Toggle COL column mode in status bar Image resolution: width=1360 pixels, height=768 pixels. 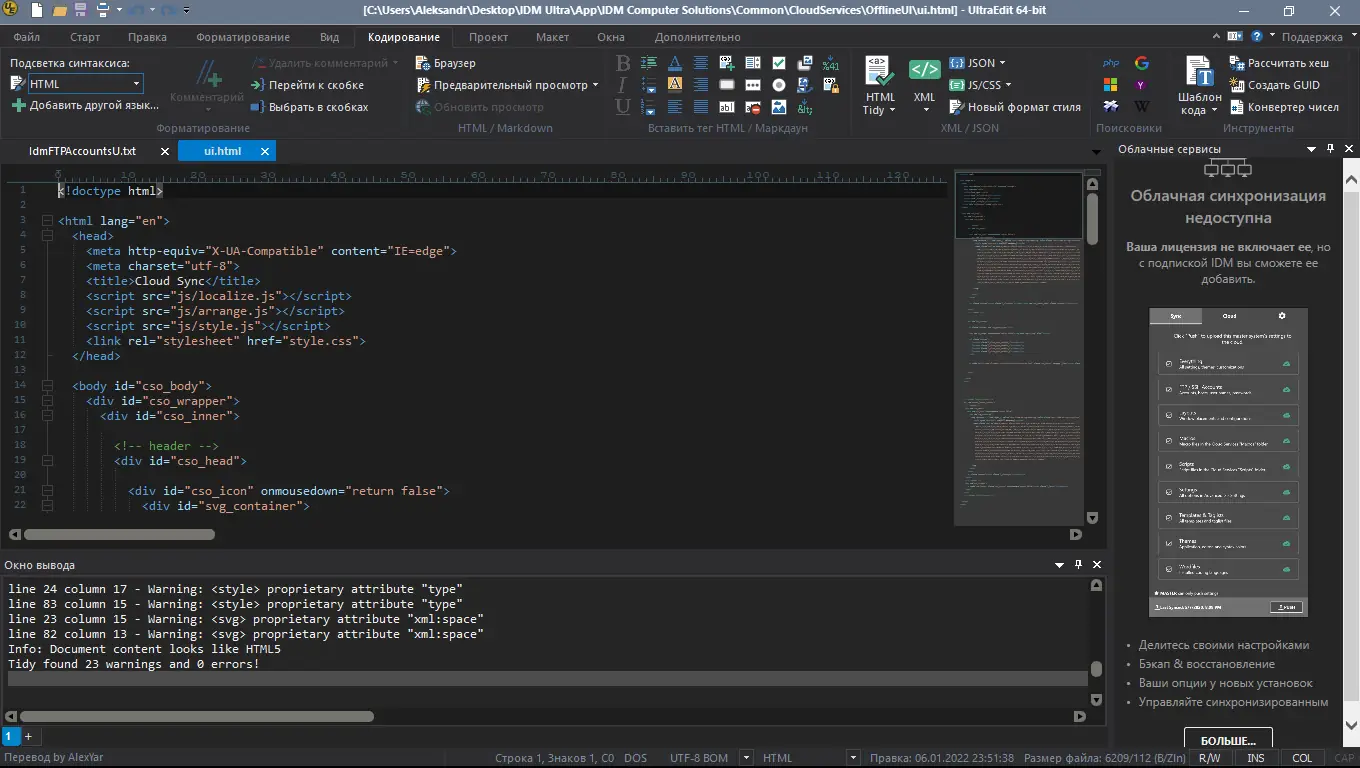pyautogui.click(x=1302, y=758)
